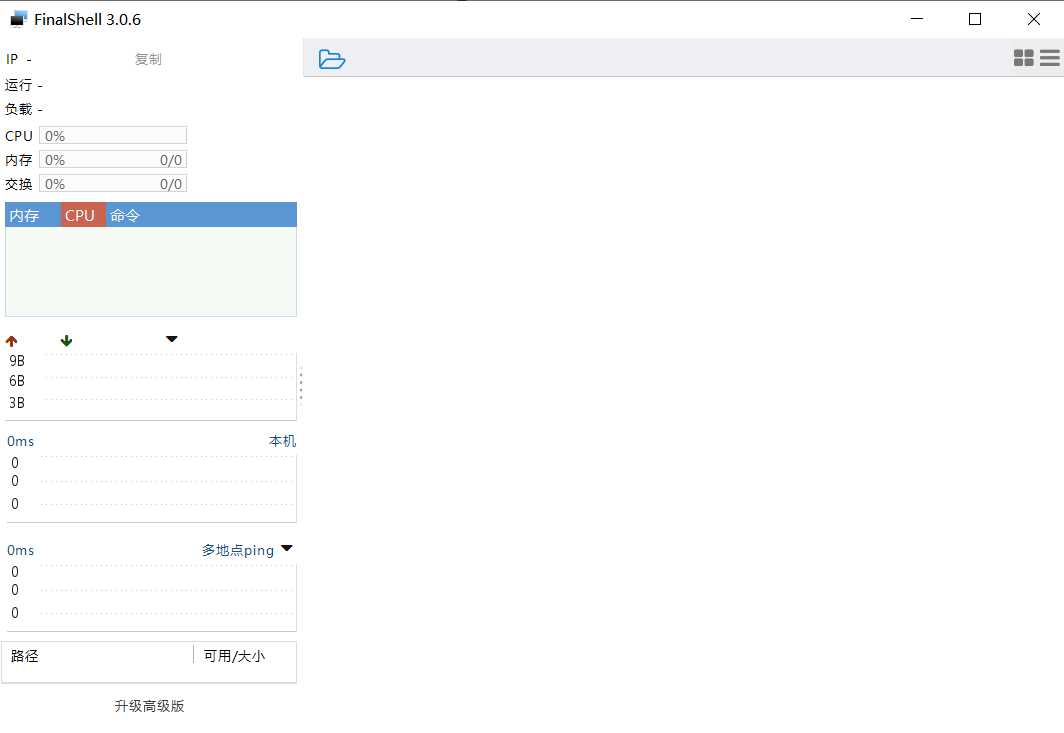Select the 本机 ping link
Viewport: 1064px width, 733px height.
[x=282, y=441]
